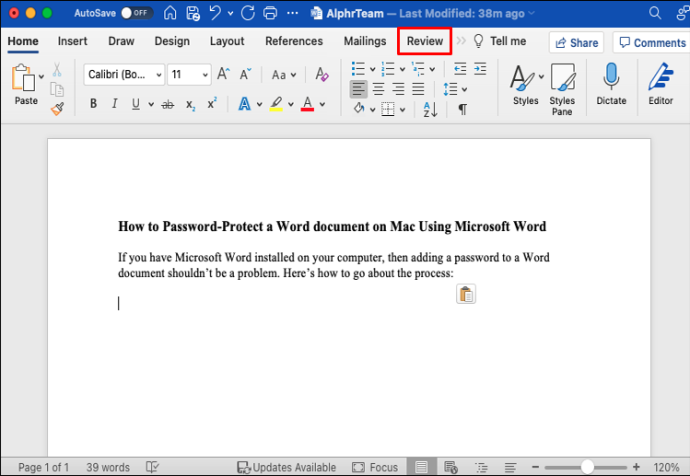This screenshot has width=690, height=476.
Task: Click Increase Indent icon
Action: point(480,69)
